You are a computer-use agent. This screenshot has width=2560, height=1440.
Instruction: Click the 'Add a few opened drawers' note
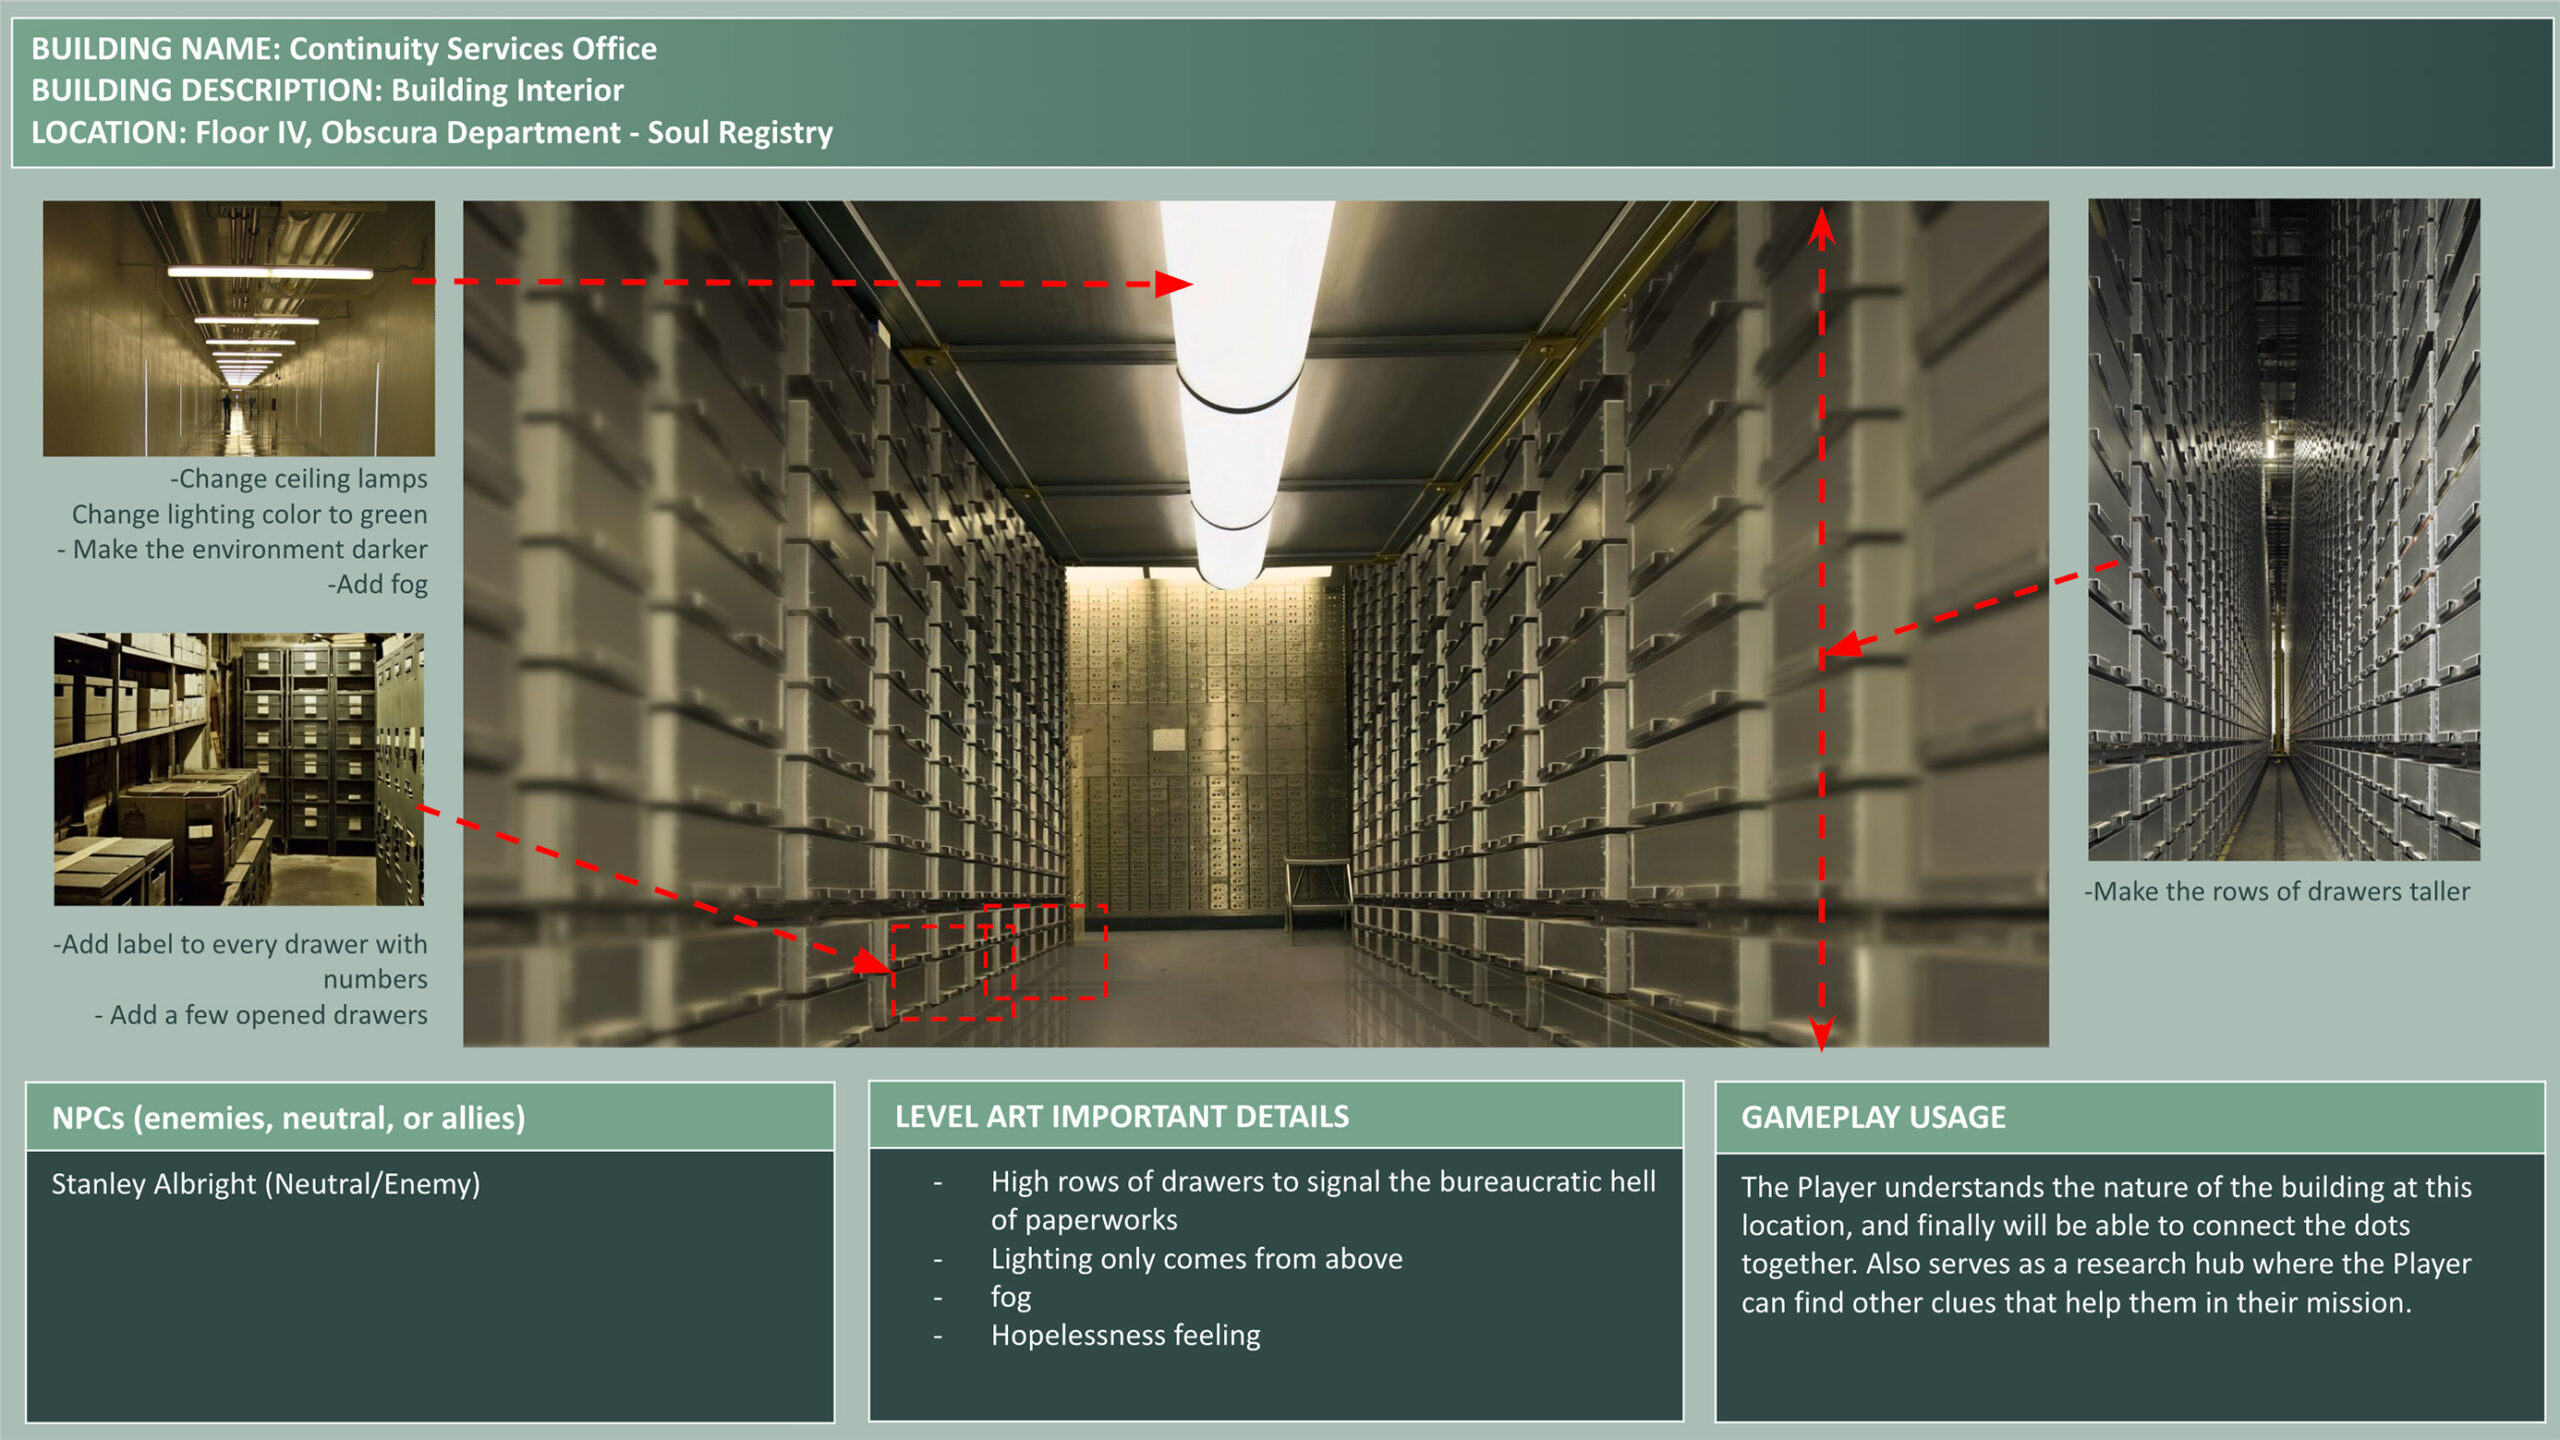(x=261, y=1015)
